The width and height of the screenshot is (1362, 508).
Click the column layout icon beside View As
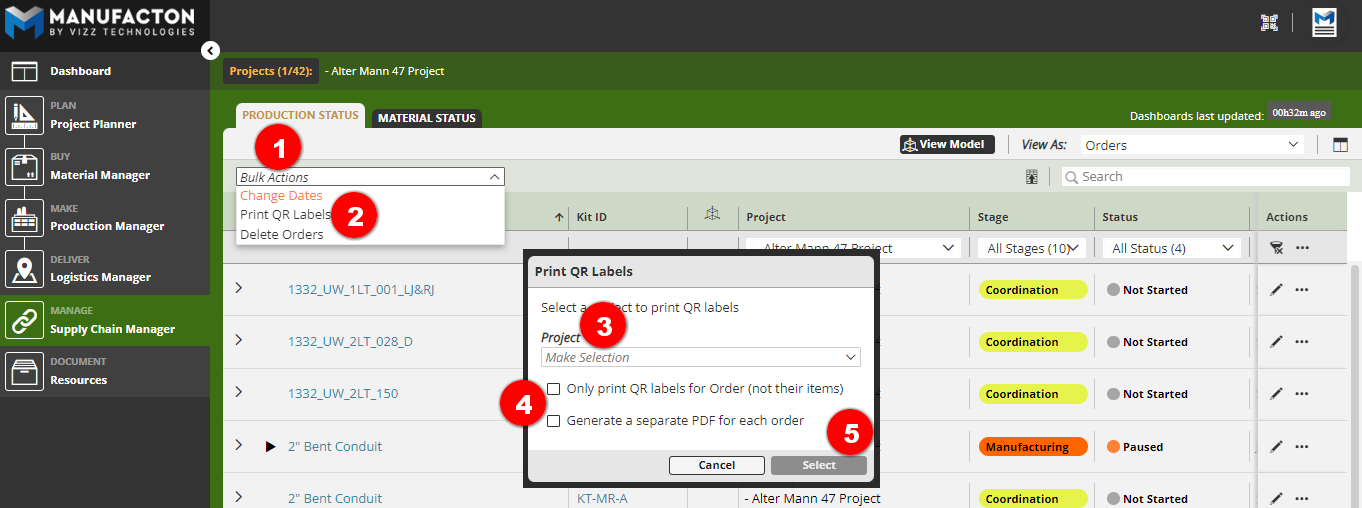tap(1340, 145)
